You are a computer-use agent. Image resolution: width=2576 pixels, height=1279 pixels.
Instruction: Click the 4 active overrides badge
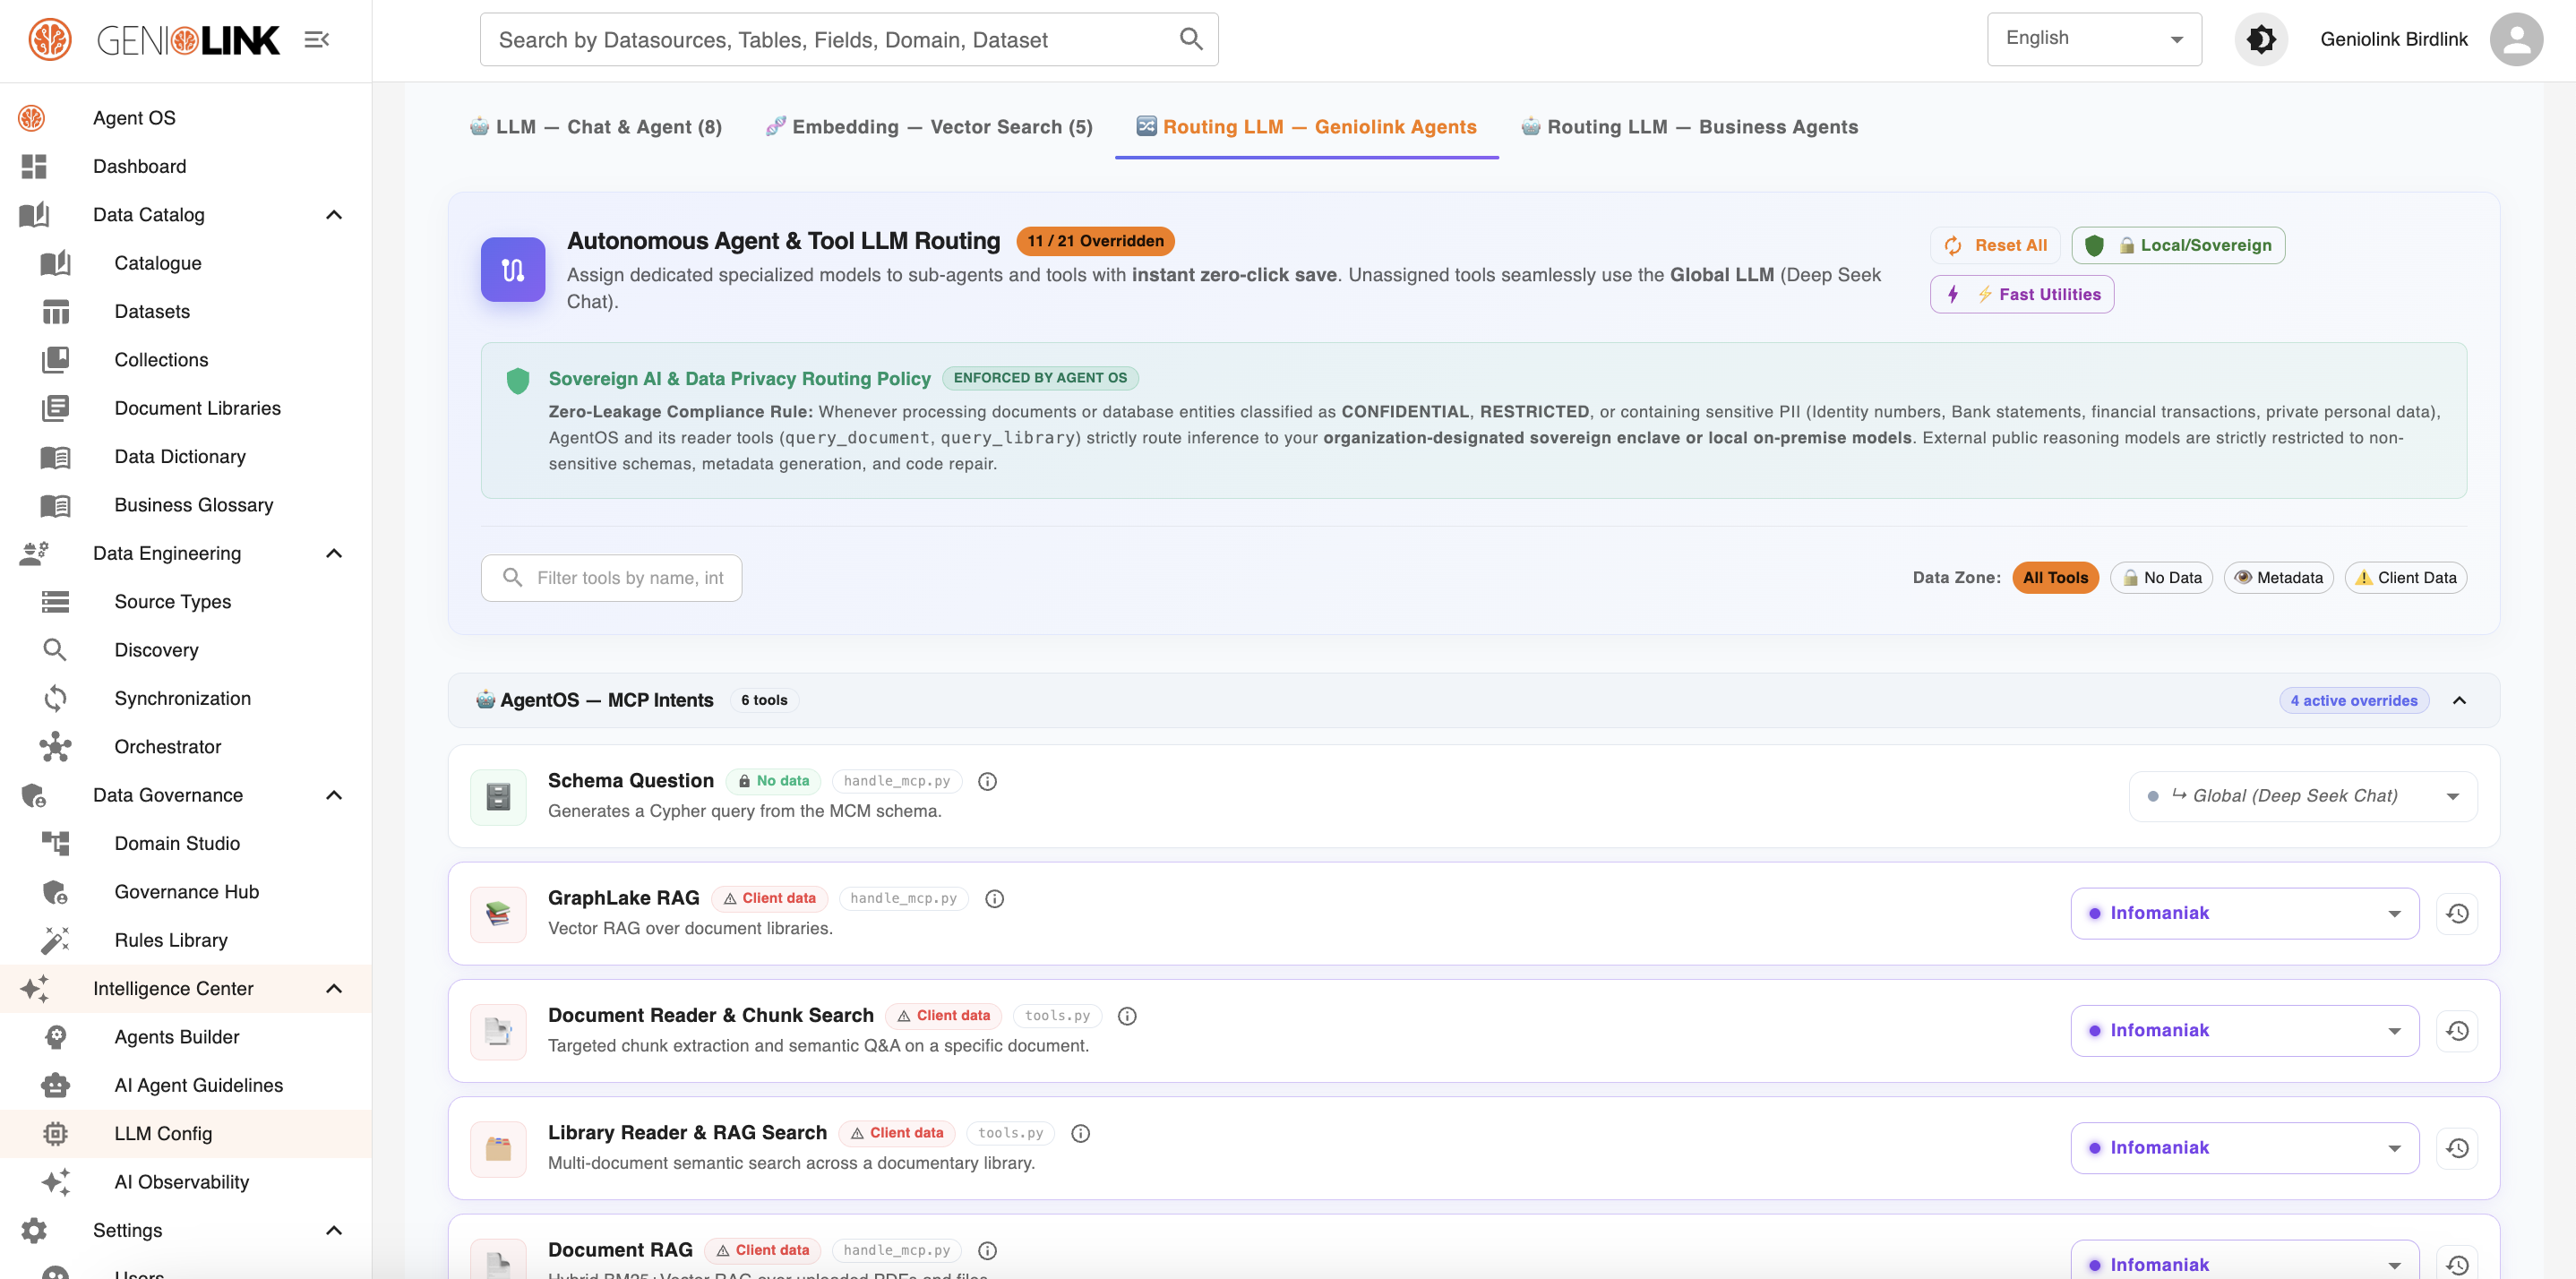click(2354, 701)
